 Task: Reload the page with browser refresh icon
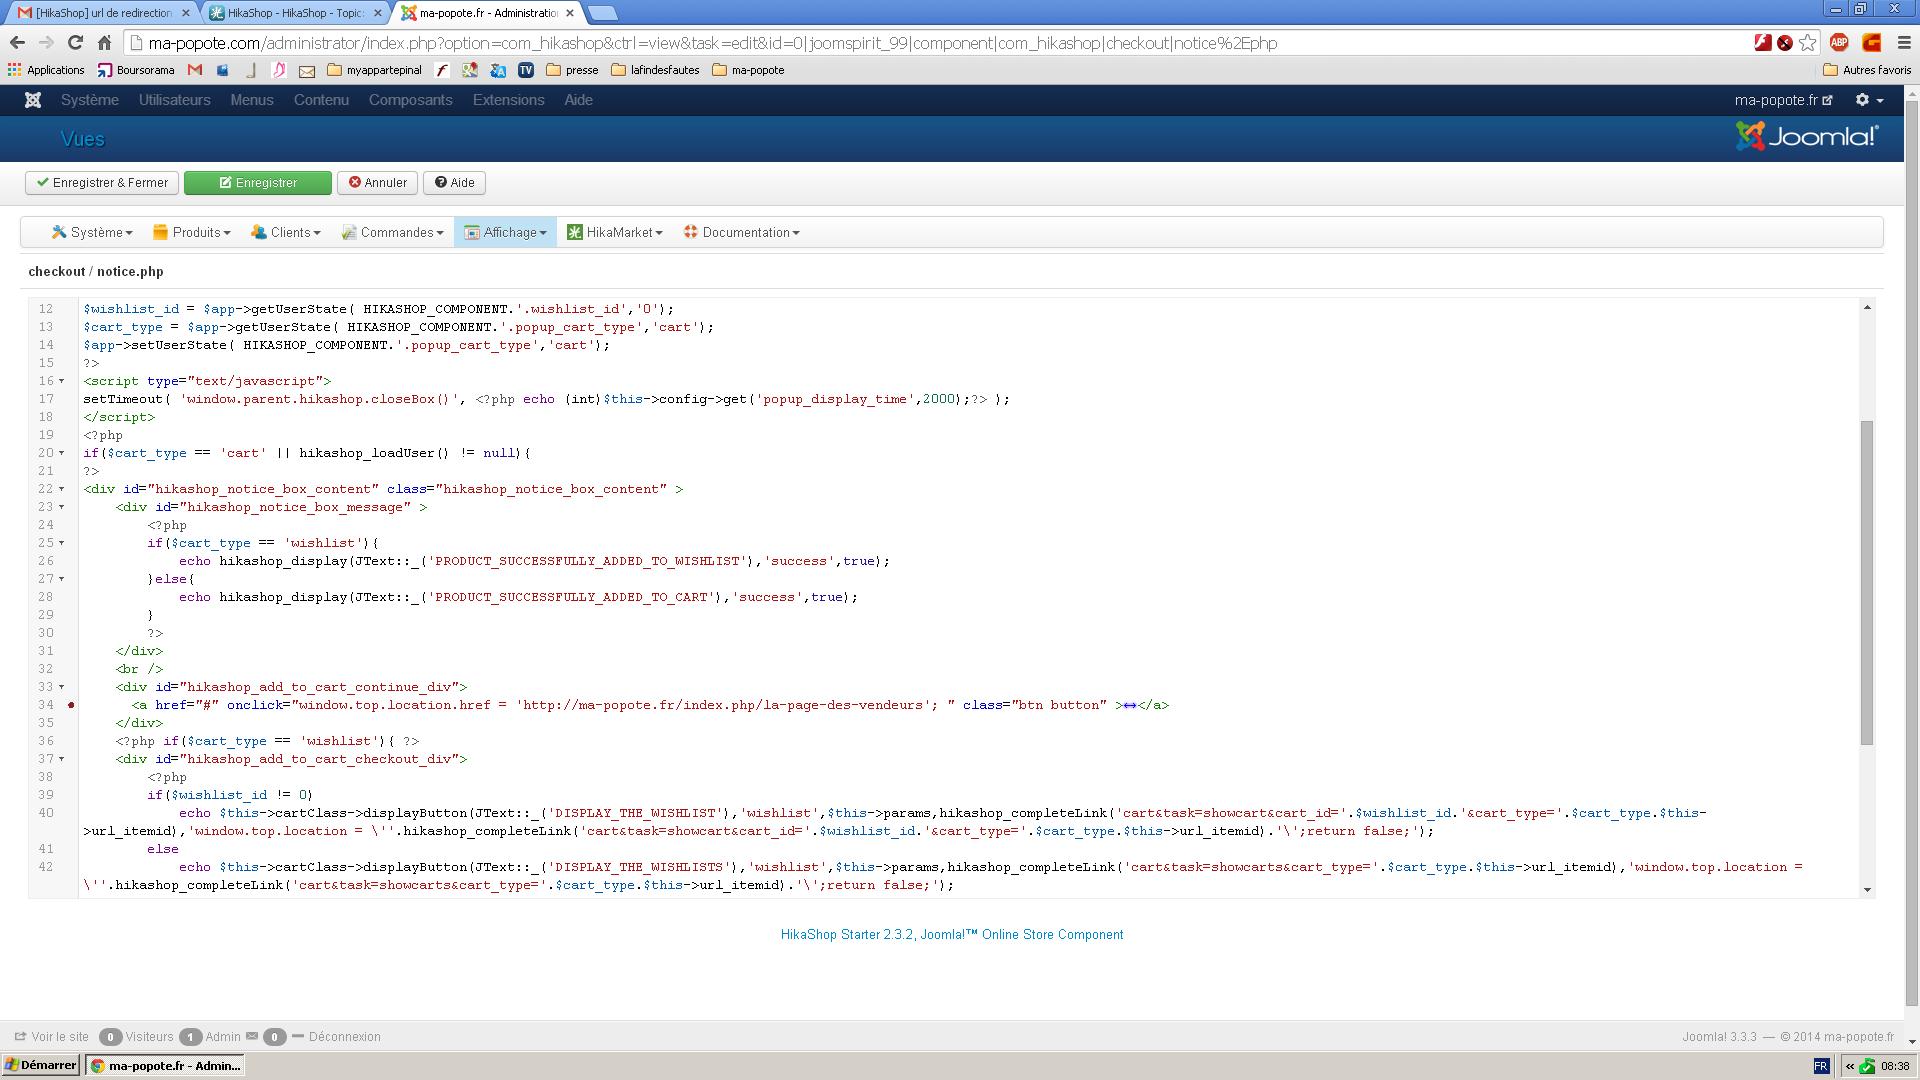point(75,43)
